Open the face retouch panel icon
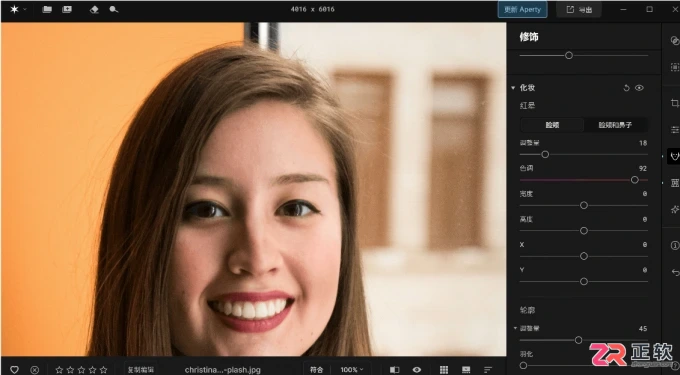This screenshot has height=375, width=680. (x=674, y=156)
